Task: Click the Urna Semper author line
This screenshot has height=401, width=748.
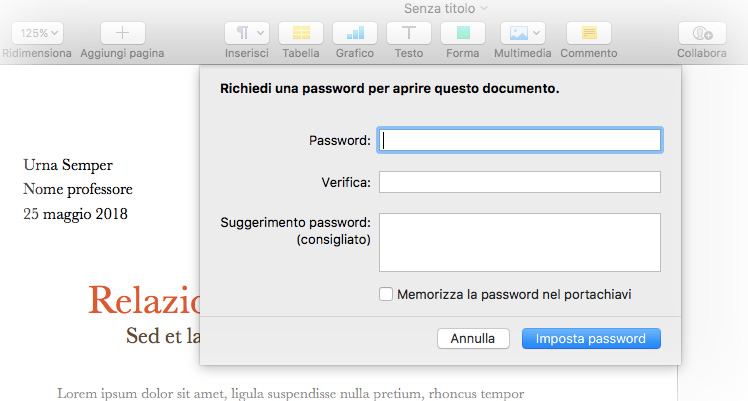Action: coord(68,165)
